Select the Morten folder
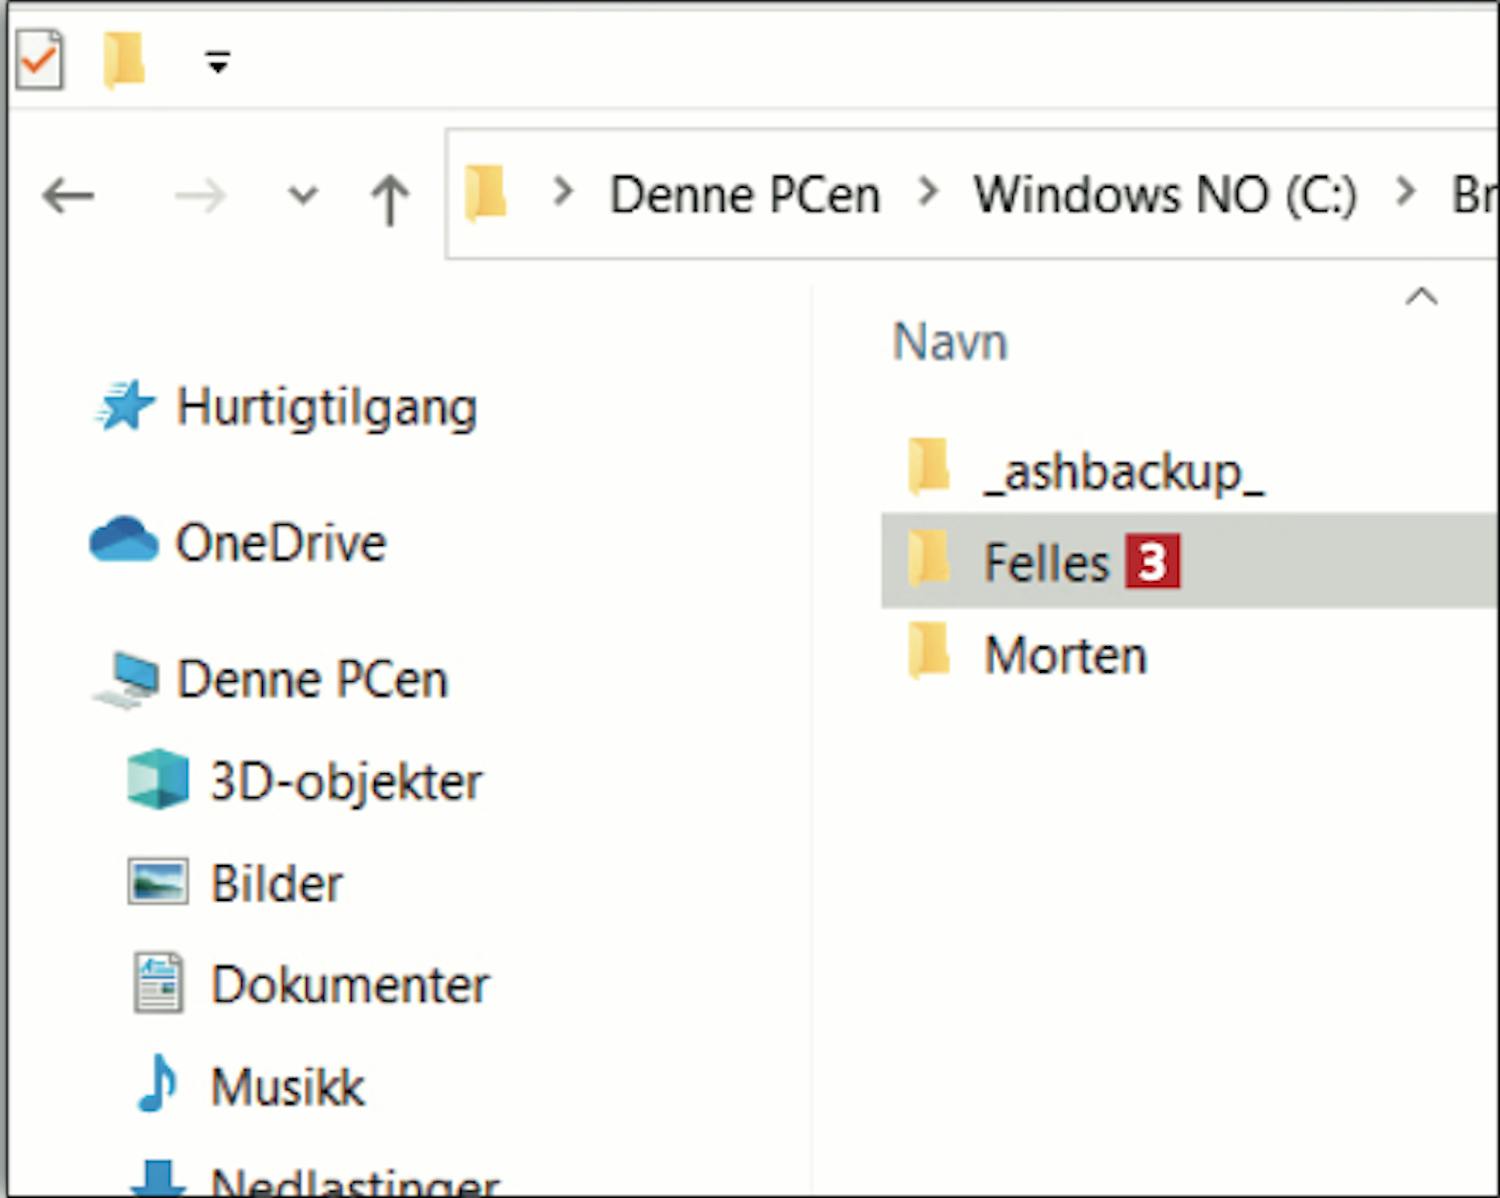 tap(1065, 656)
